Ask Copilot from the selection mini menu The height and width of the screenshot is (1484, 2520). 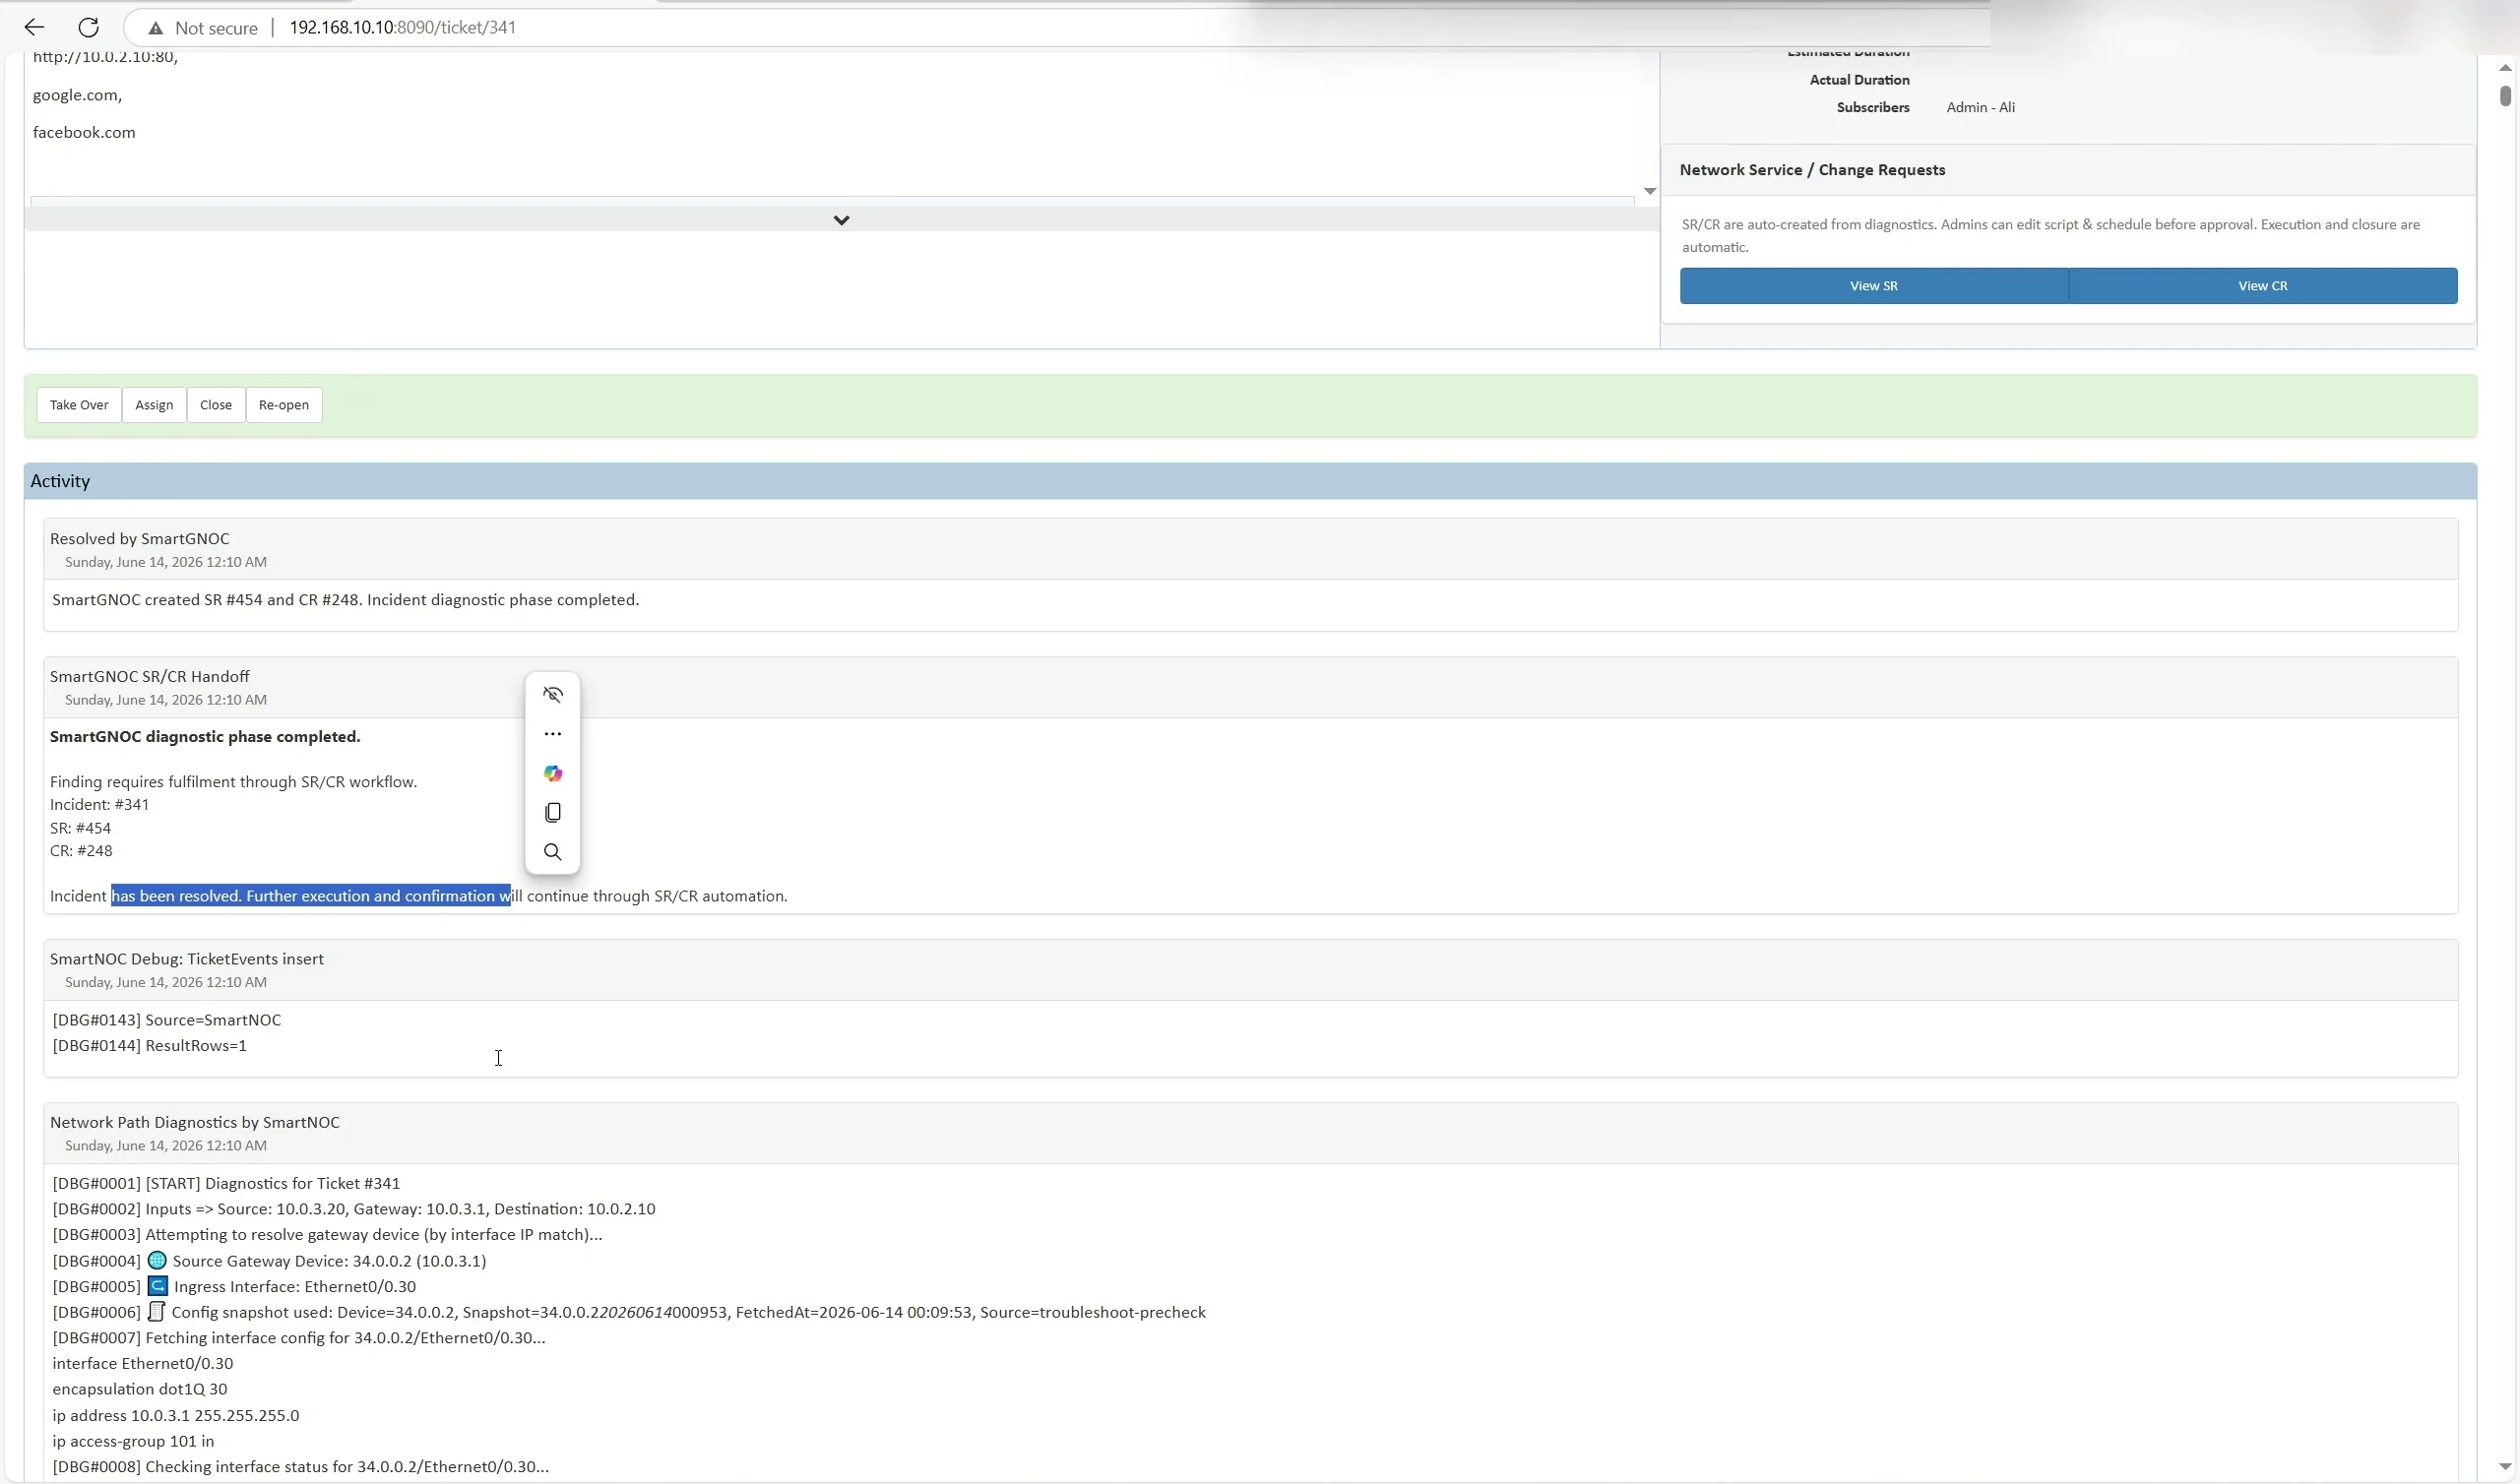552,773
